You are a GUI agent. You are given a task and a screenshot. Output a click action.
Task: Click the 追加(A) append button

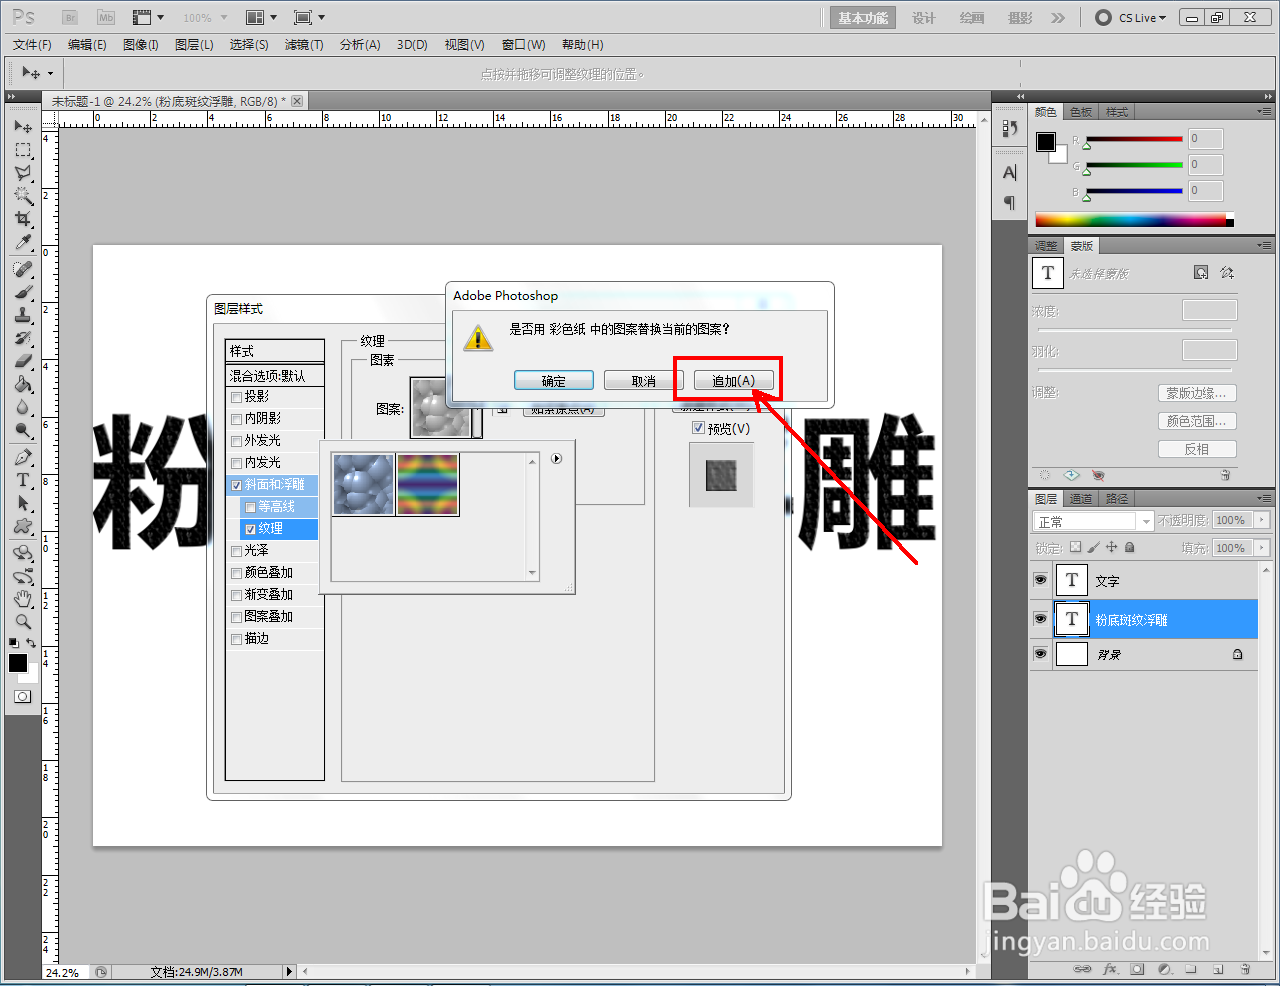point(733,381)
